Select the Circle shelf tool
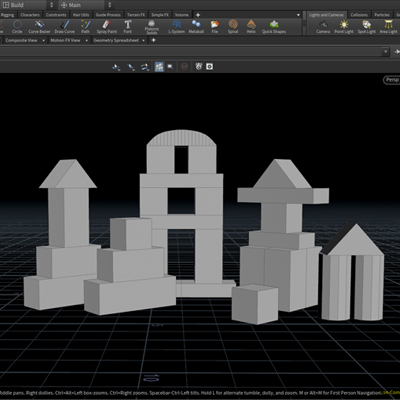 click(x=17, y=27)
